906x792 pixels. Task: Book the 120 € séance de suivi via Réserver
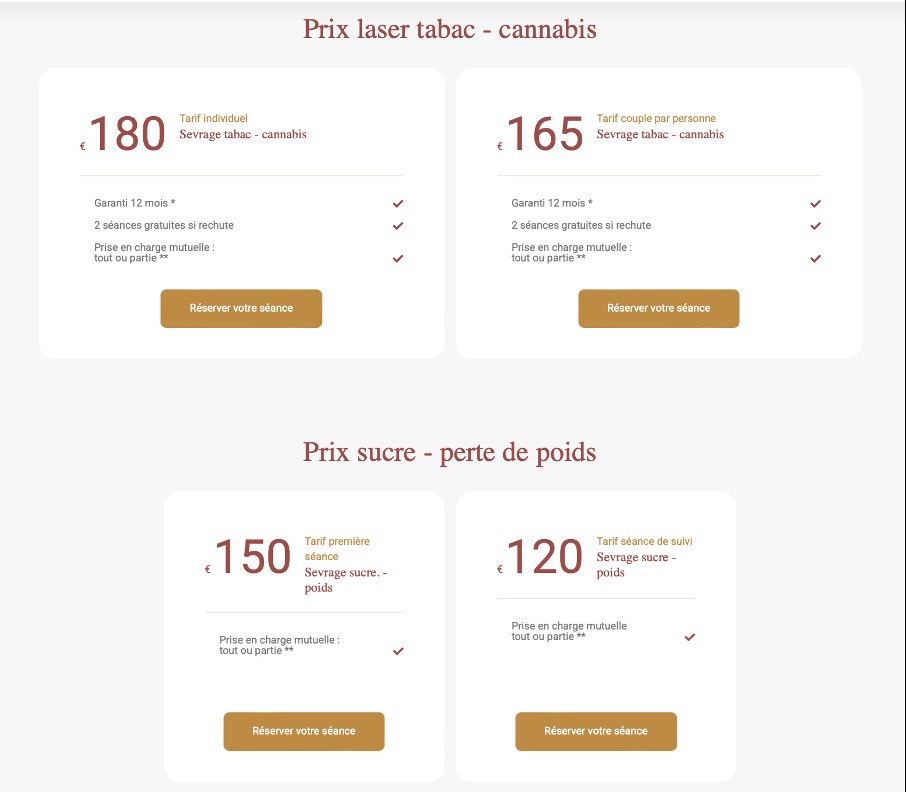pyautogui.click(x=596, y=731)
